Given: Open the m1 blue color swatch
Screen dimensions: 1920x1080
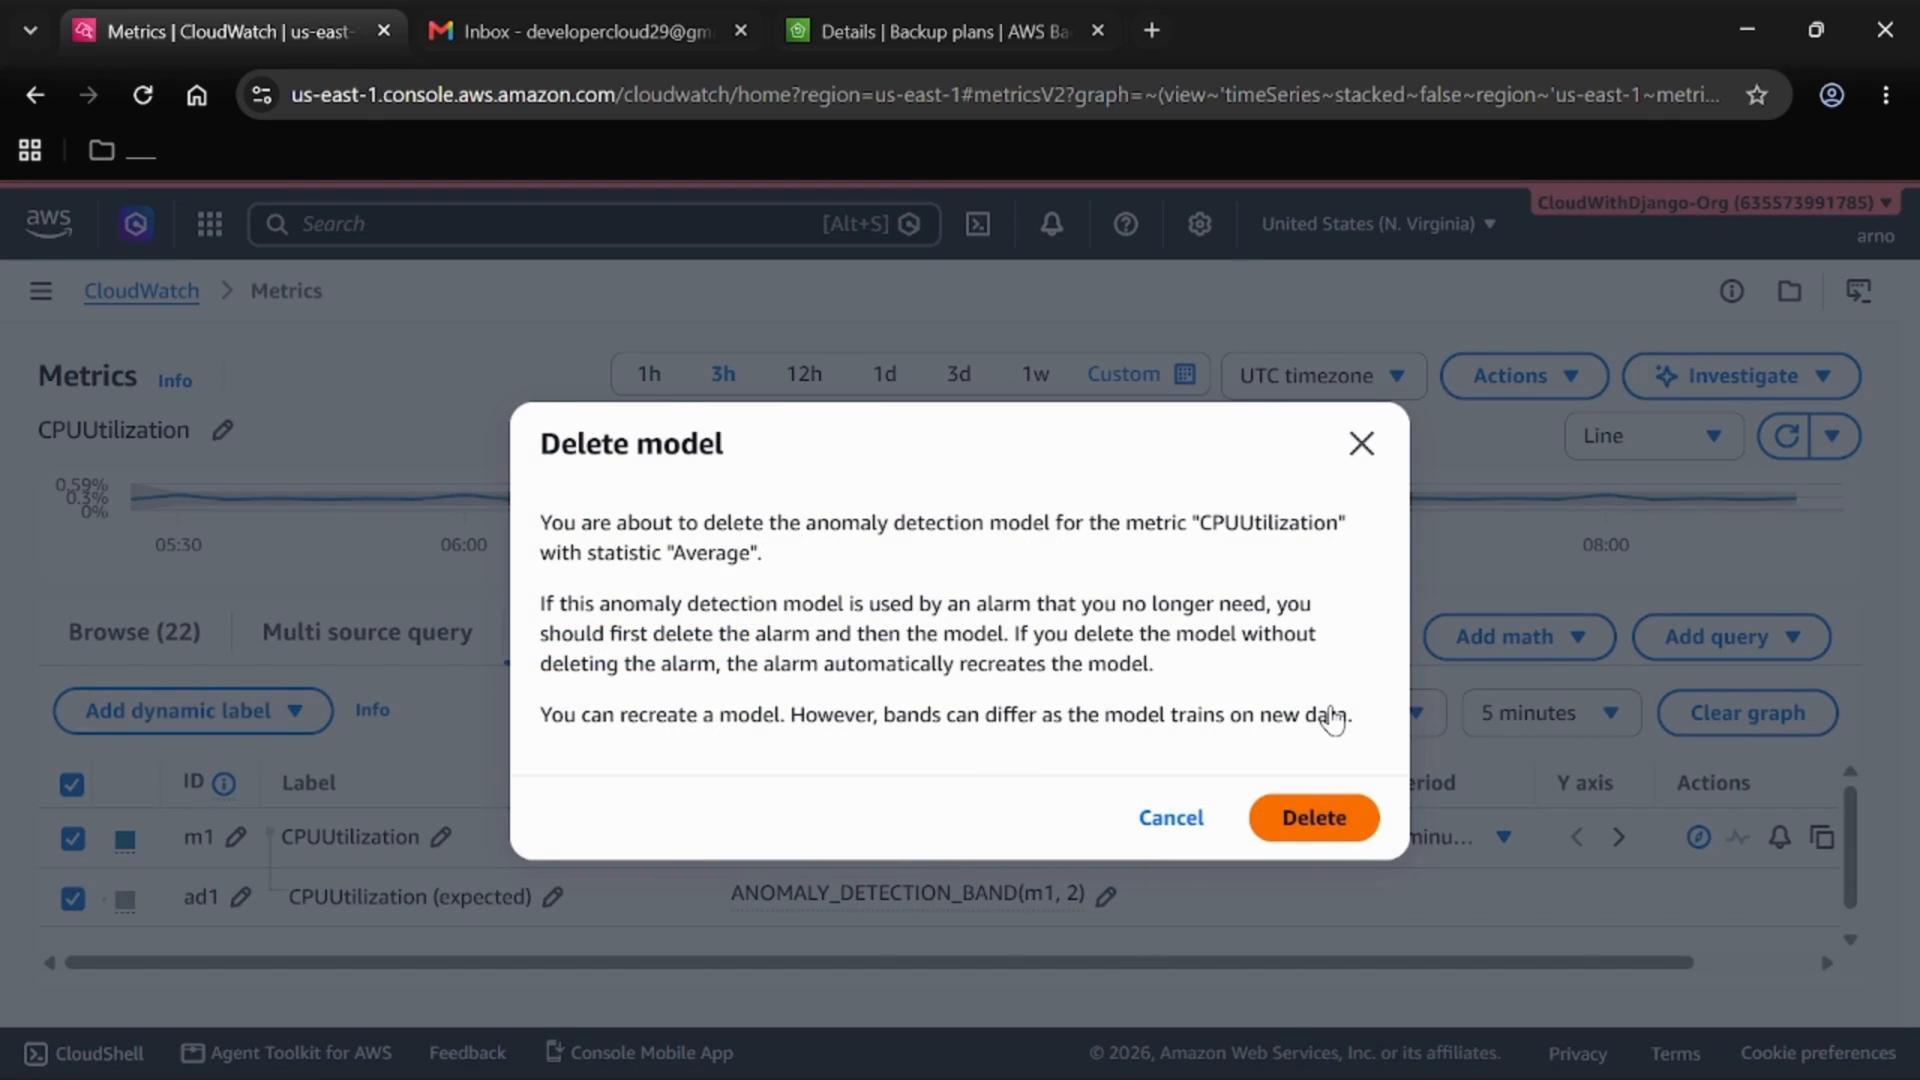Looking at the screenshot, I should click(x=125, y=840).
